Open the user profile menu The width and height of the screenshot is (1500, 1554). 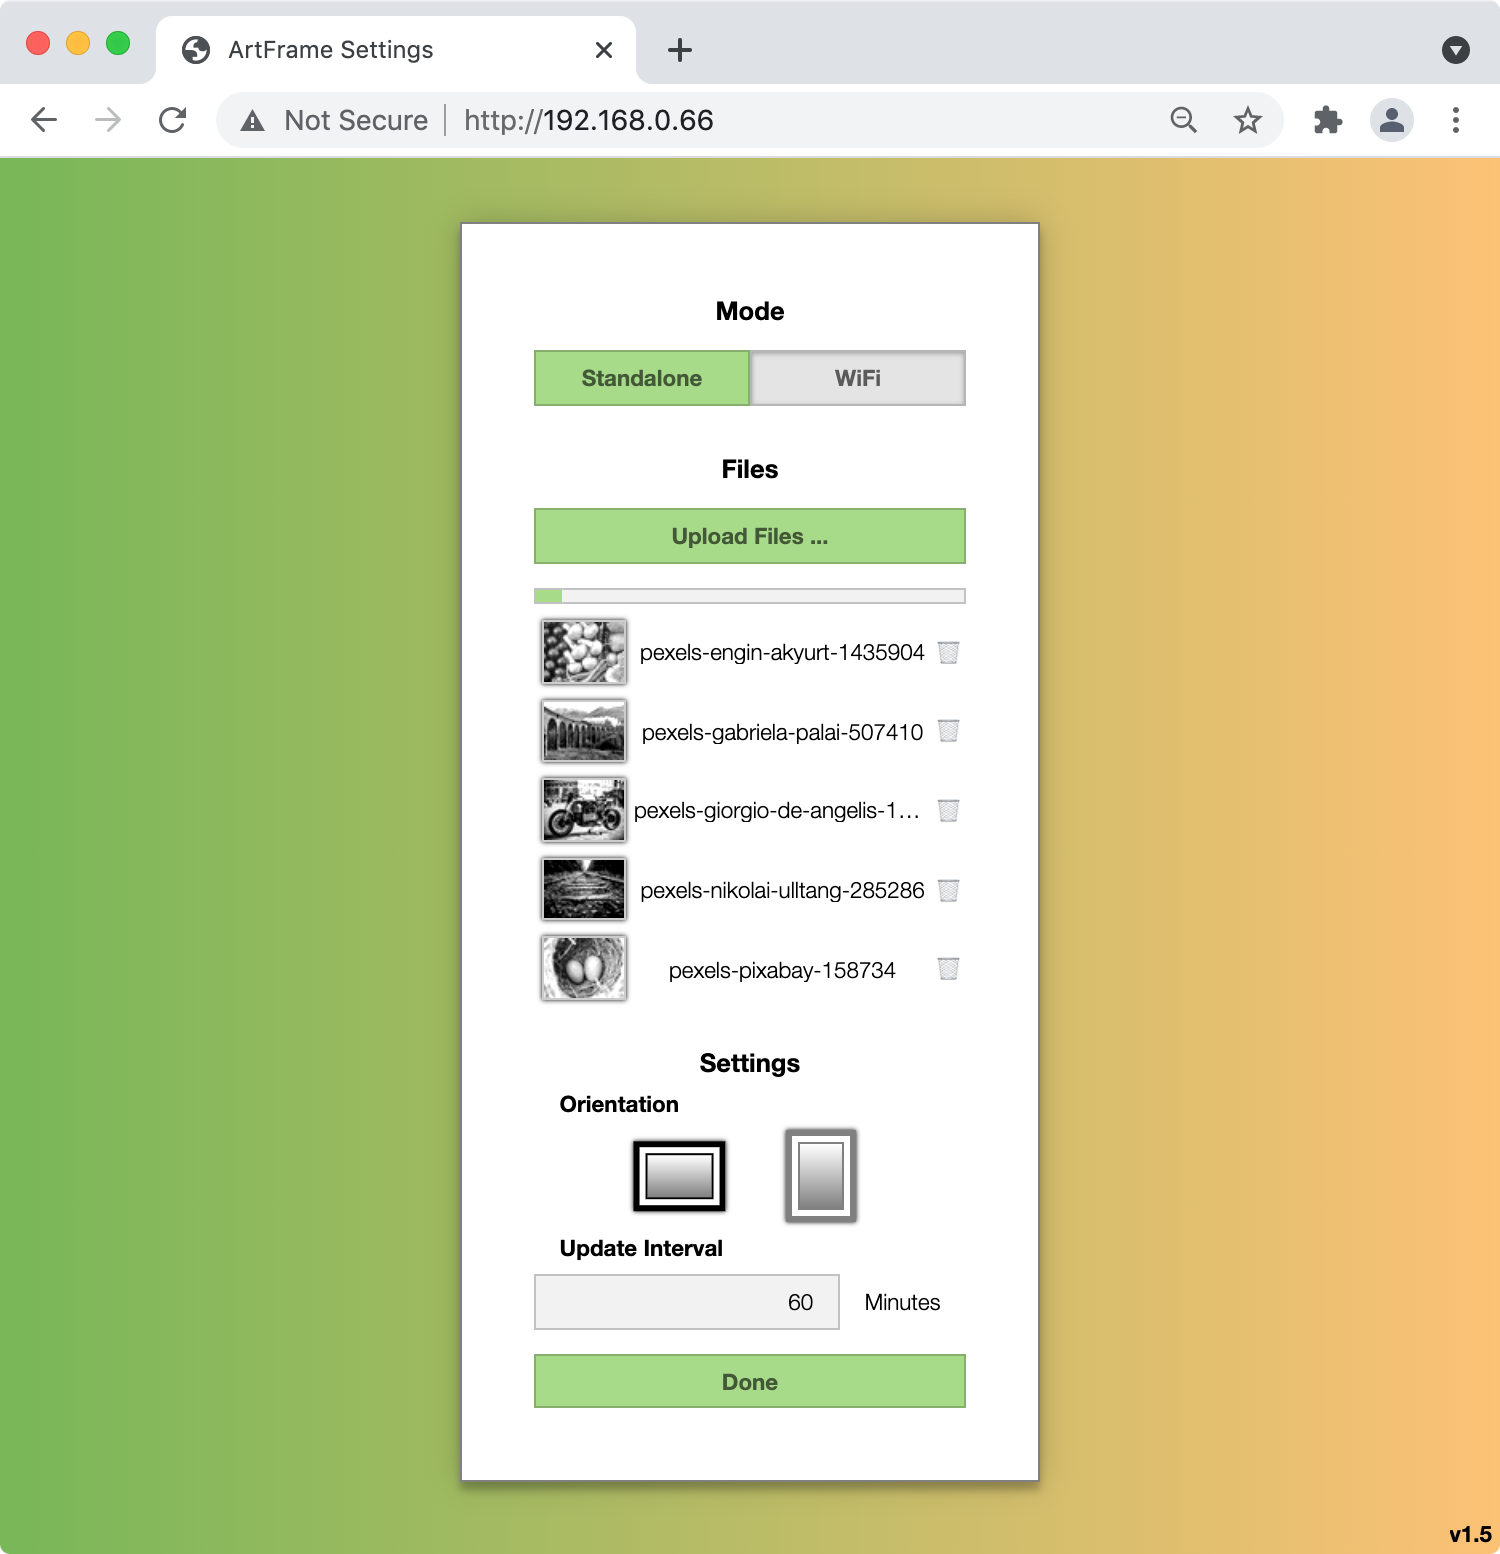click(x=1391, y=121)
